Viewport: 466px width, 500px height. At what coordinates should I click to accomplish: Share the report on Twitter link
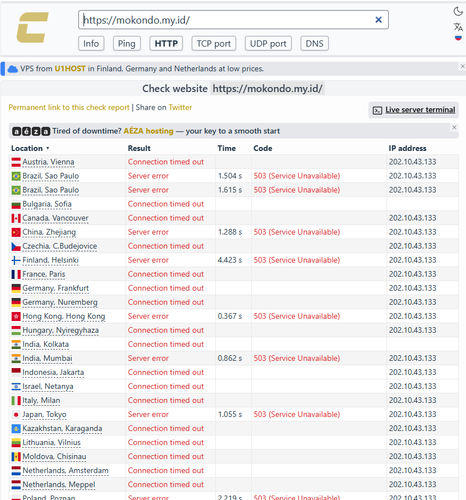(x=180, y=107)
